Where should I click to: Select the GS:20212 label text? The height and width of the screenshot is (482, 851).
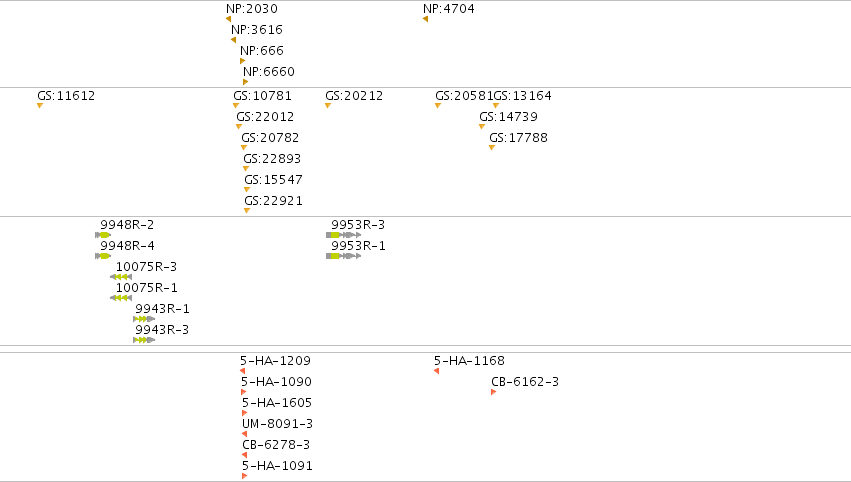(x=354, y=96)
